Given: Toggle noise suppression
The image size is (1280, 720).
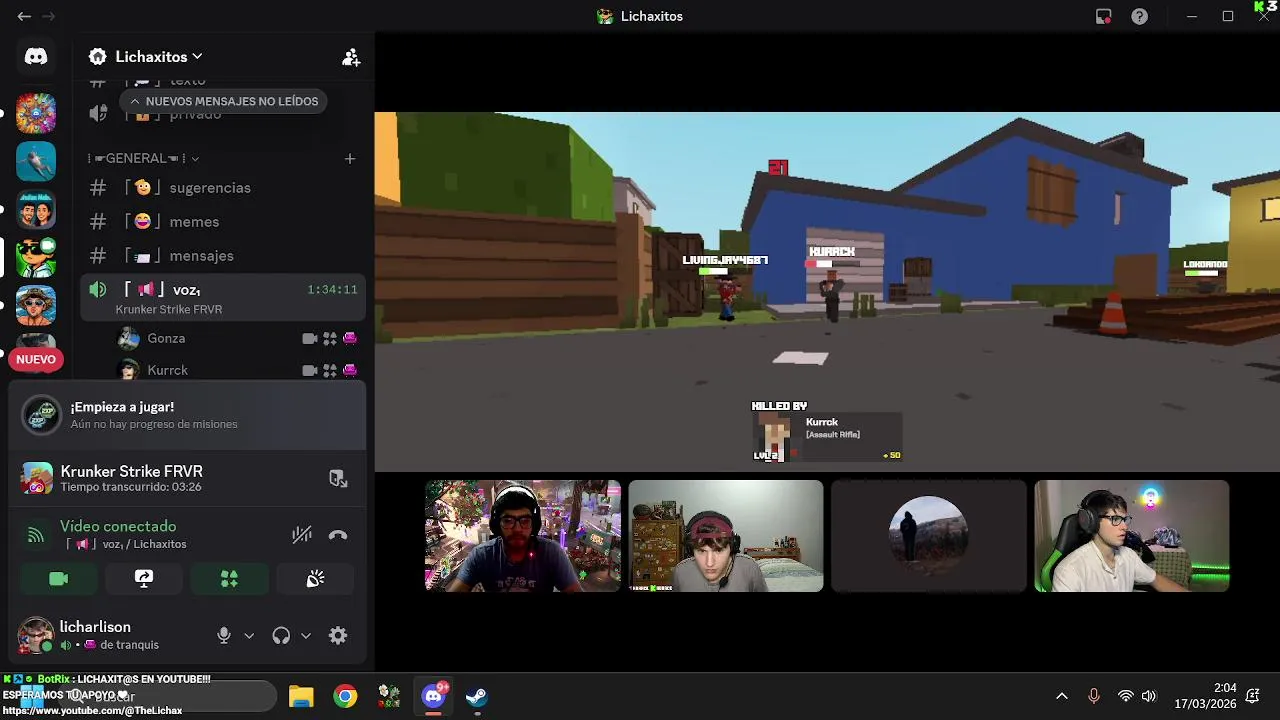Looking at the screenshot, I should [x=302, y=535].
